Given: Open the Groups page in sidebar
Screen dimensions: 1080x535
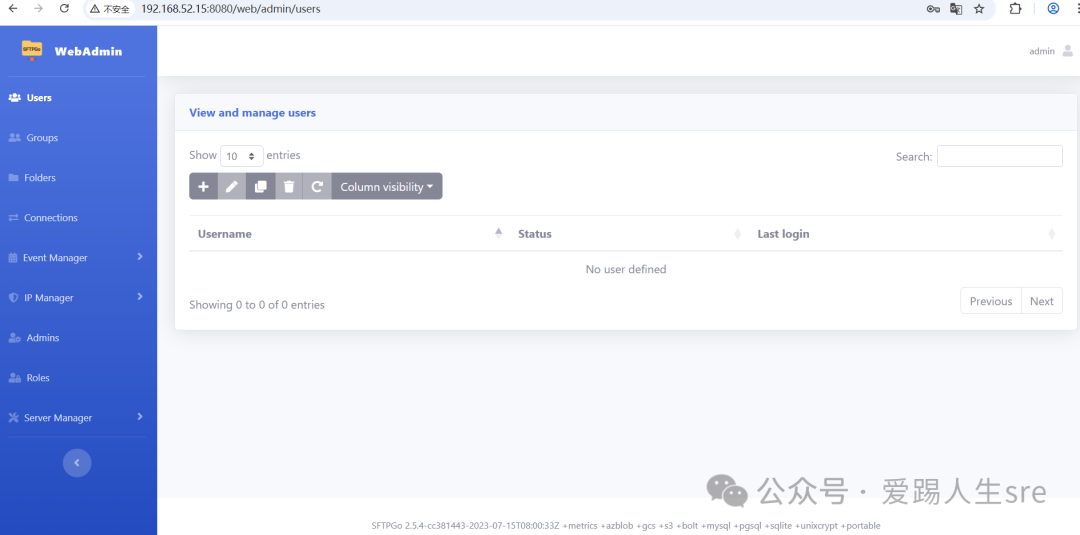Looking at the screenshot, I should tap(42, 138).
